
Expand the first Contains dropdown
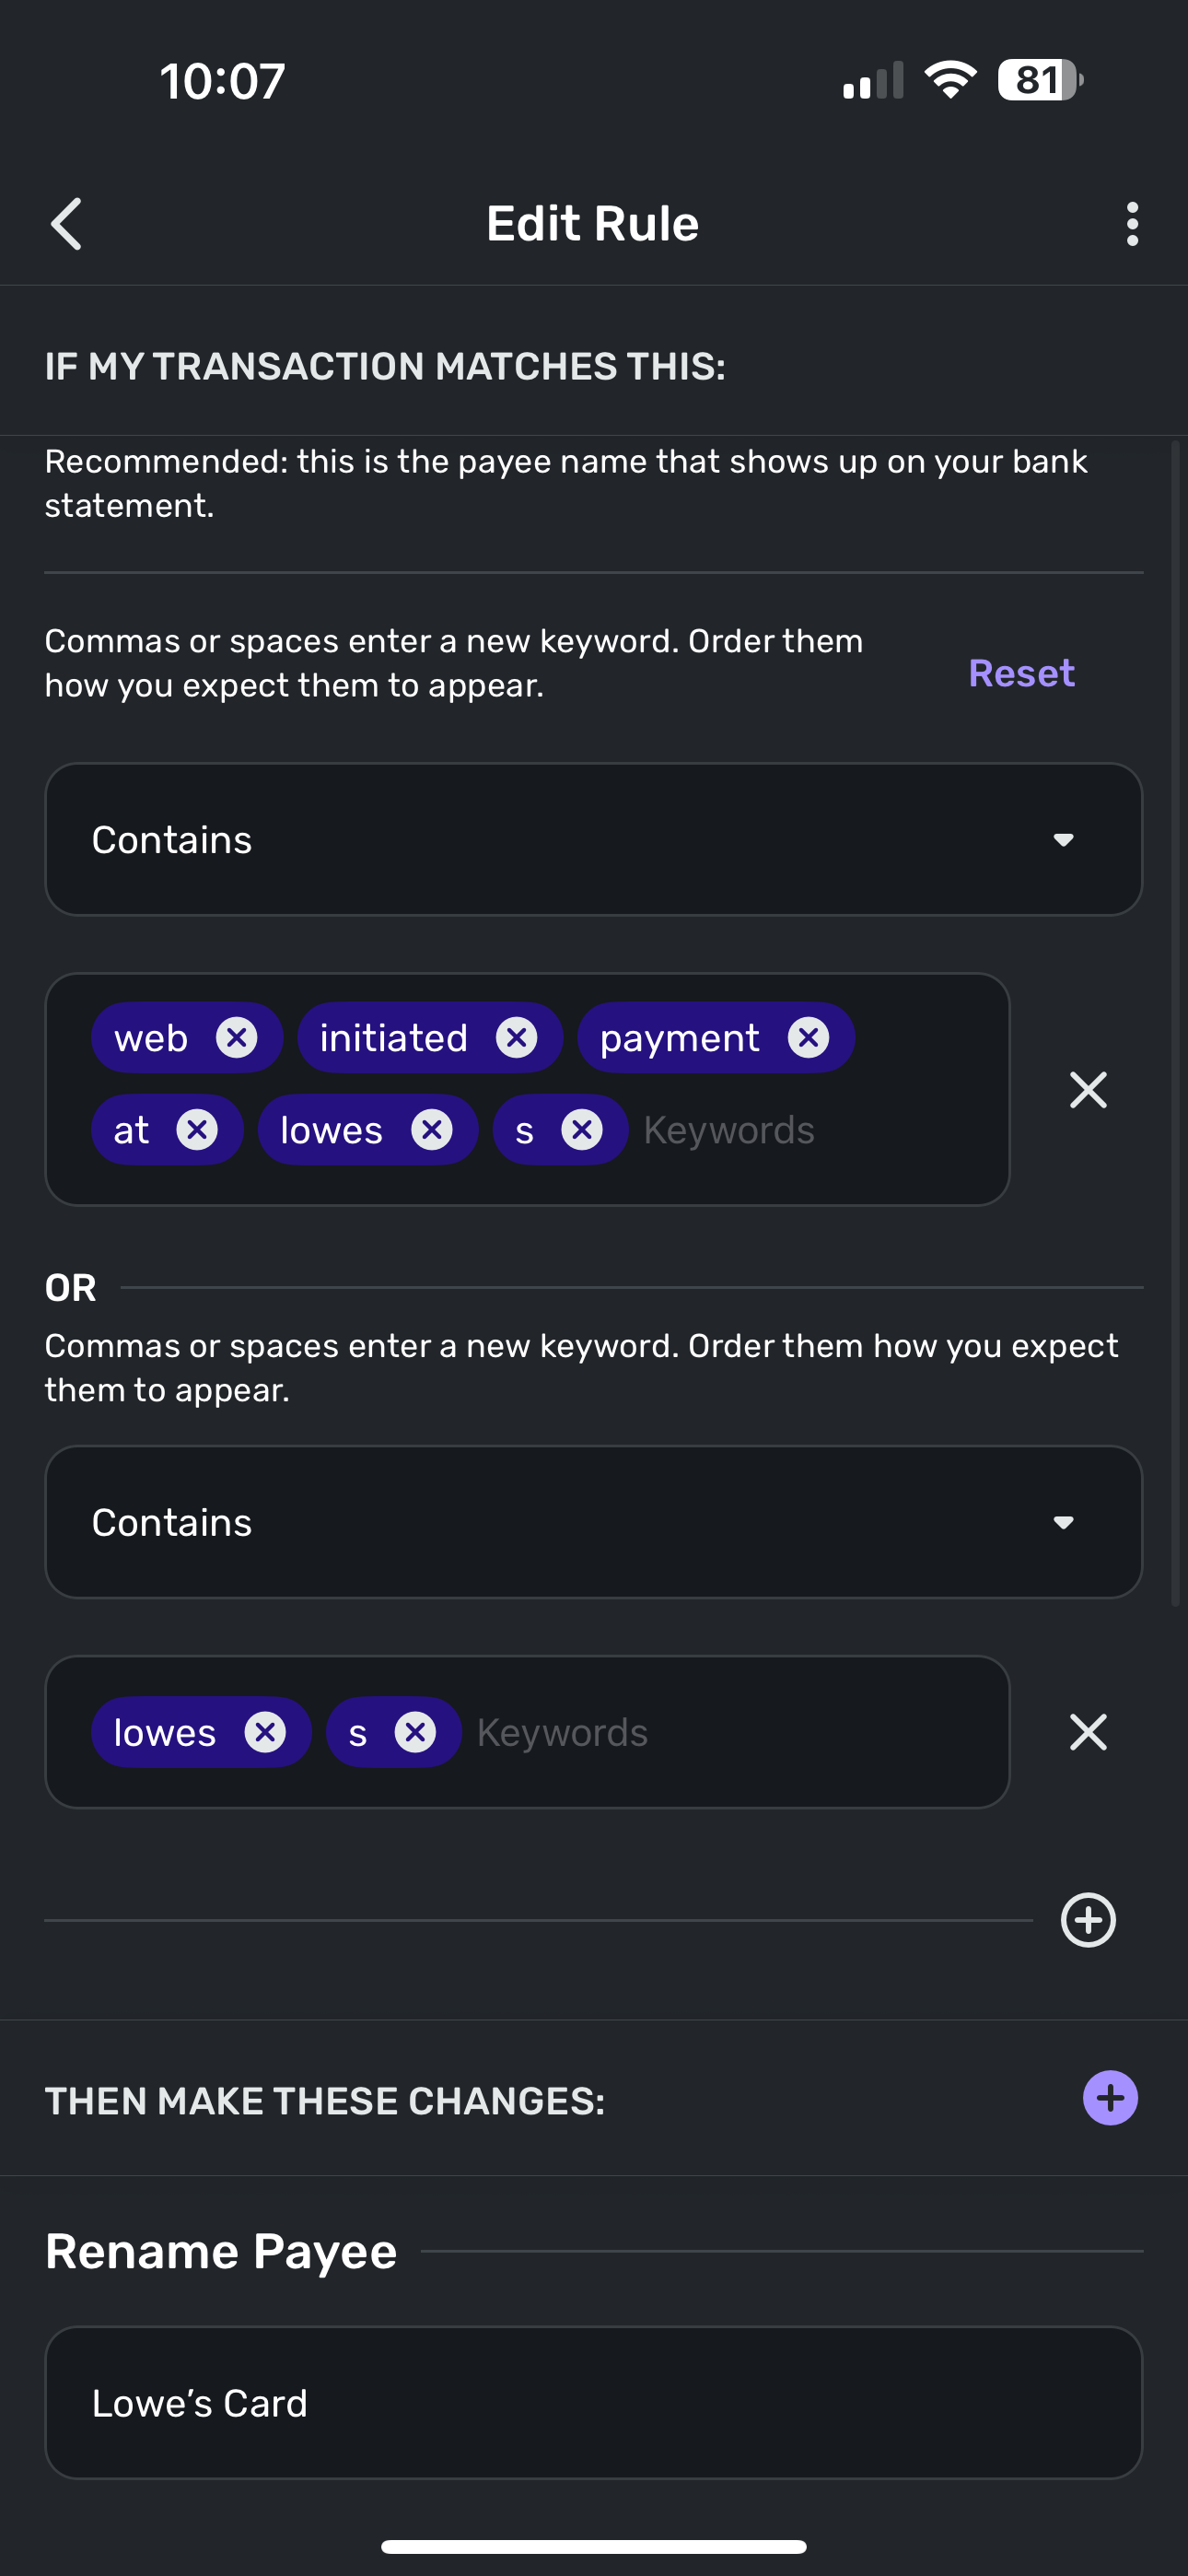click(x=594, y=840)
